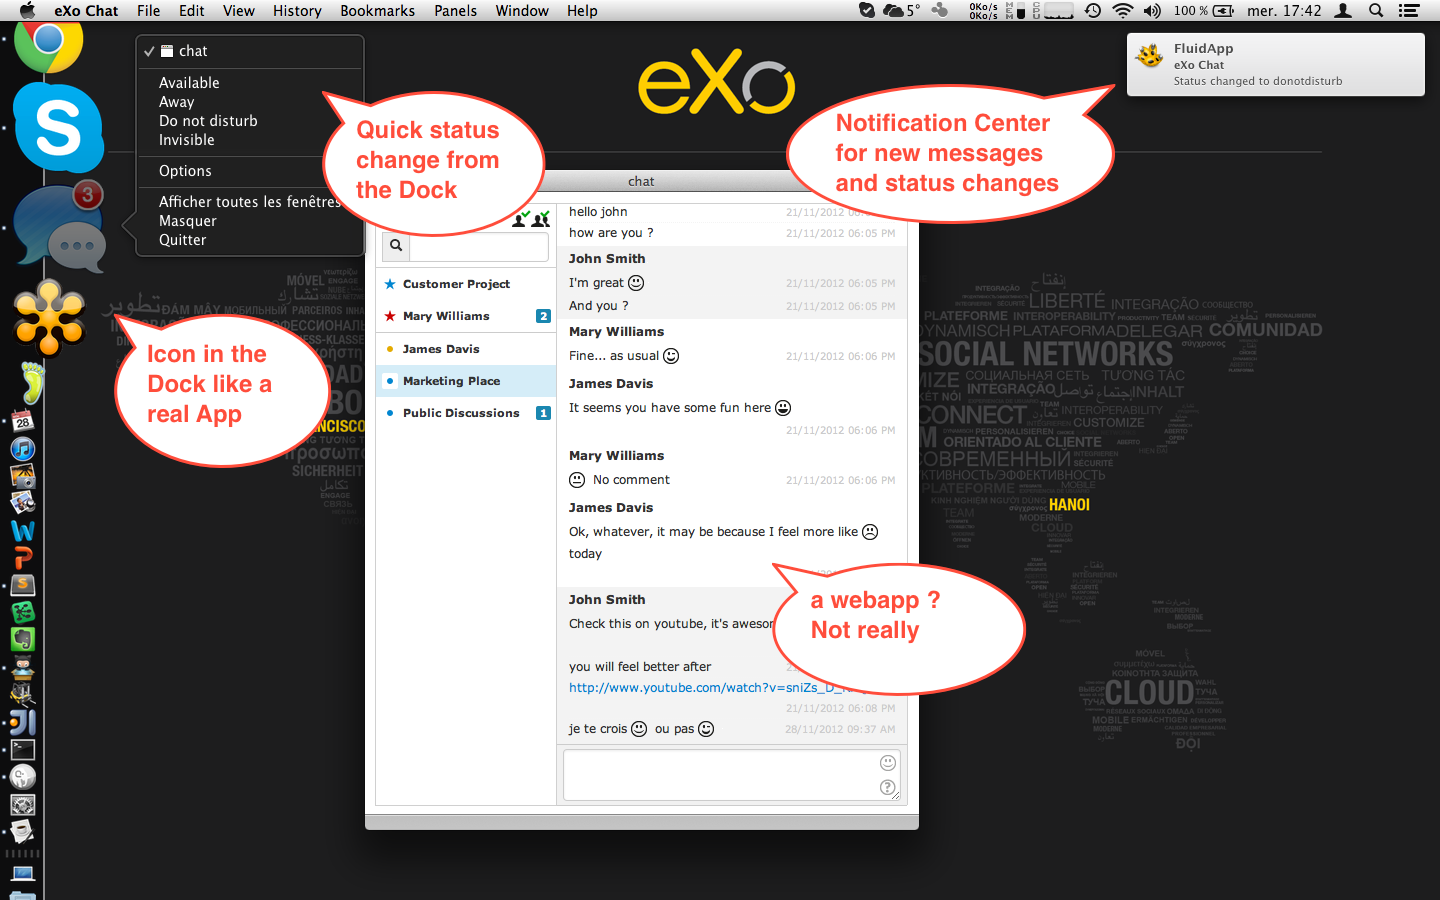
Task: Launch Skype from the Dock
Action: point(58,128)
